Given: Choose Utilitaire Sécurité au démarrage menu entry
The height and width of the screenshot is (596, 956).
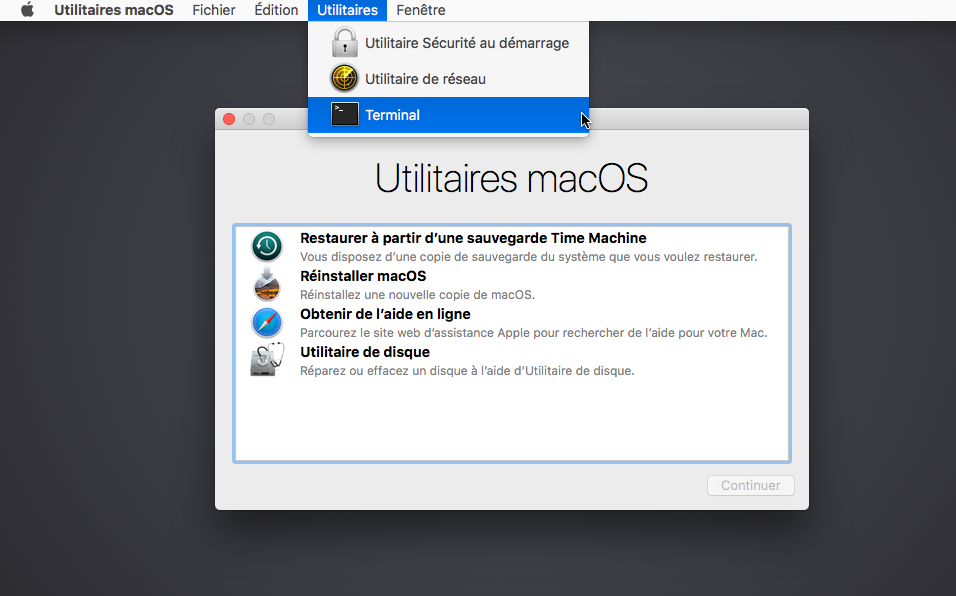Looking at the screenshot, I should click(x=448, y=43).
